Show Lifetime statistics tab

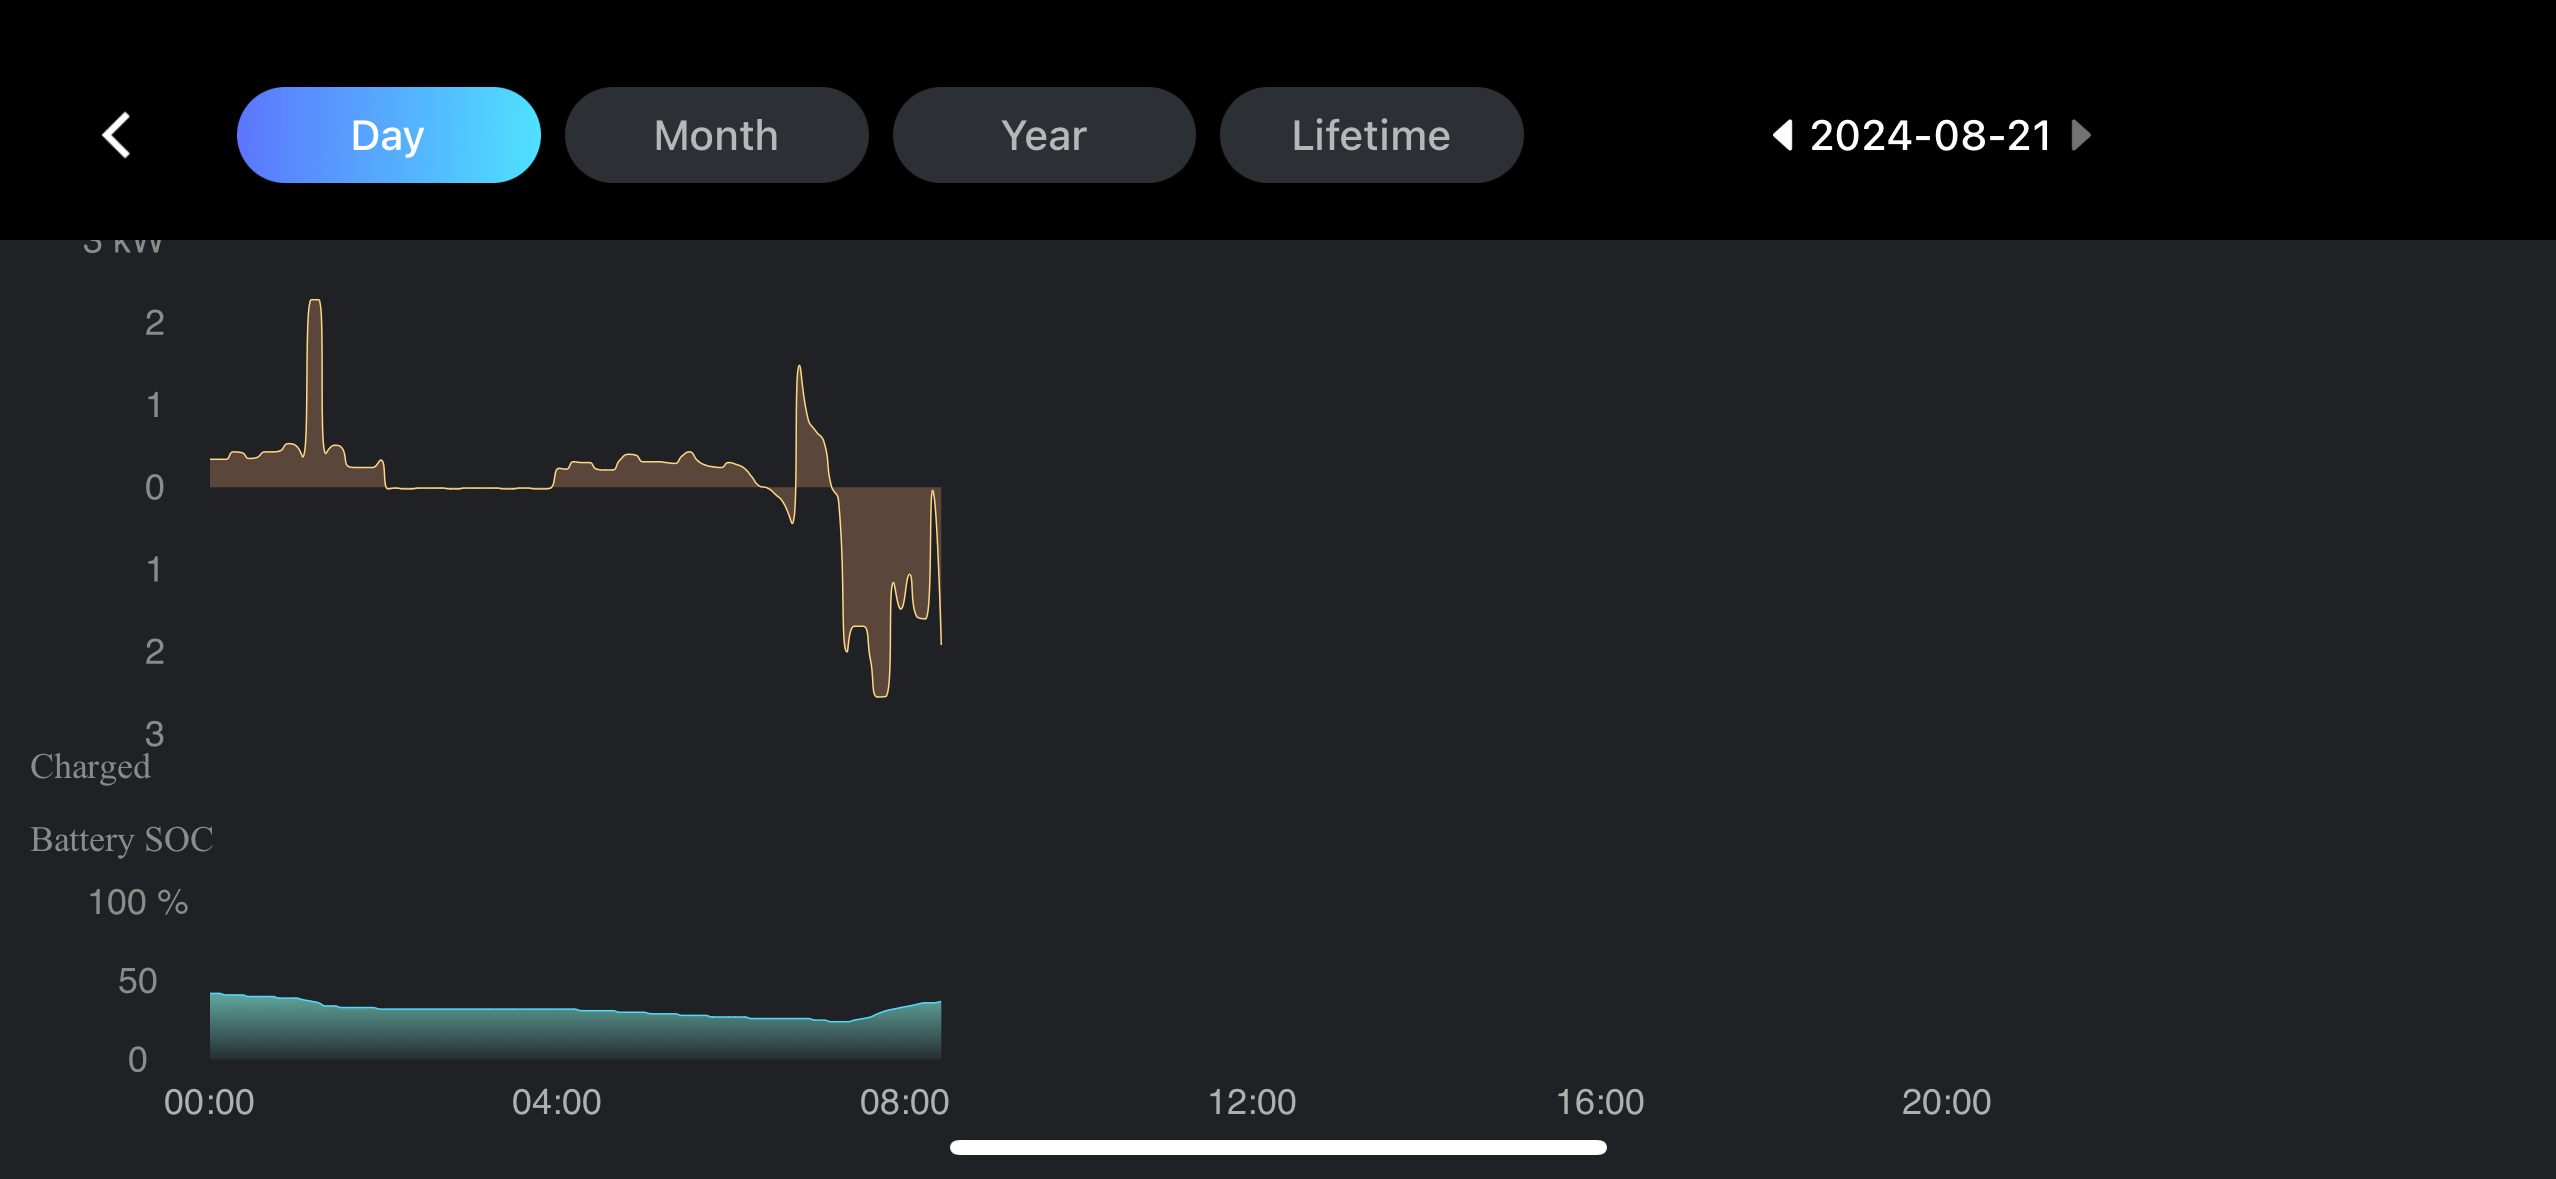coord(1371,135)
